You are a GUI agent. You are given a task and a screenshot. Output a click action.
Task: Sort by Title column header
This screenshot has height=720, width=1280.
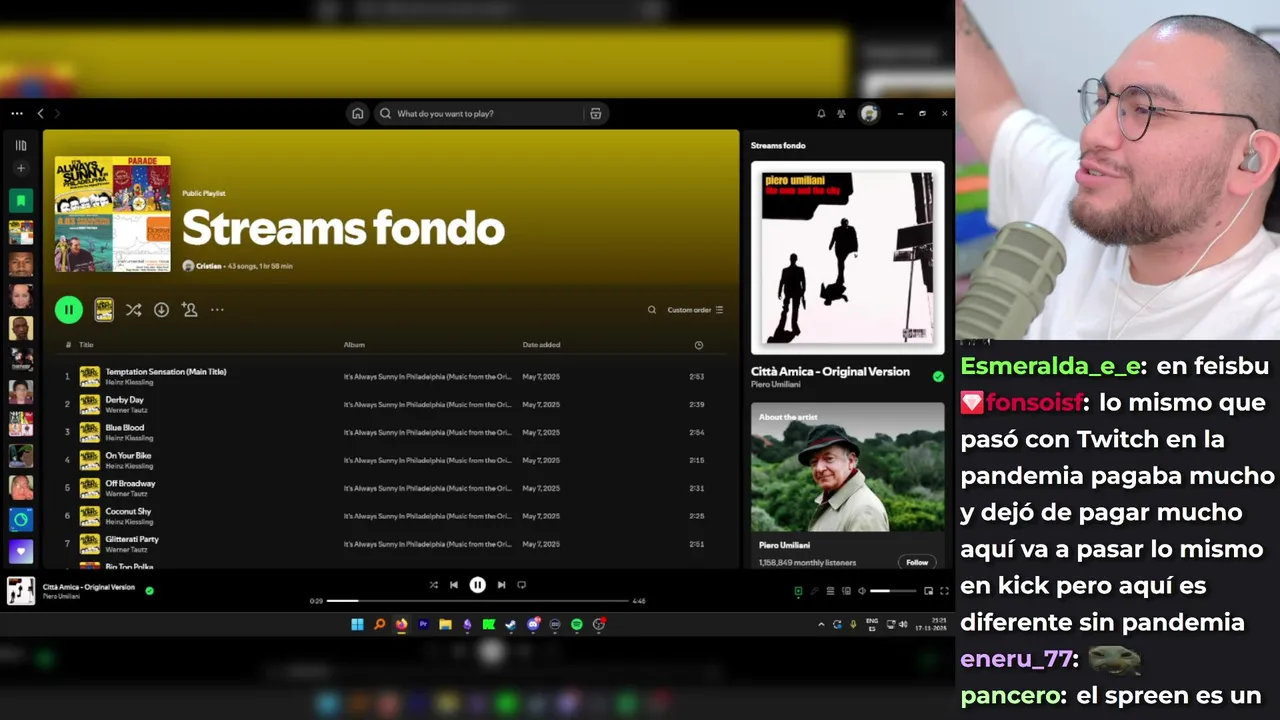[86, 345]
